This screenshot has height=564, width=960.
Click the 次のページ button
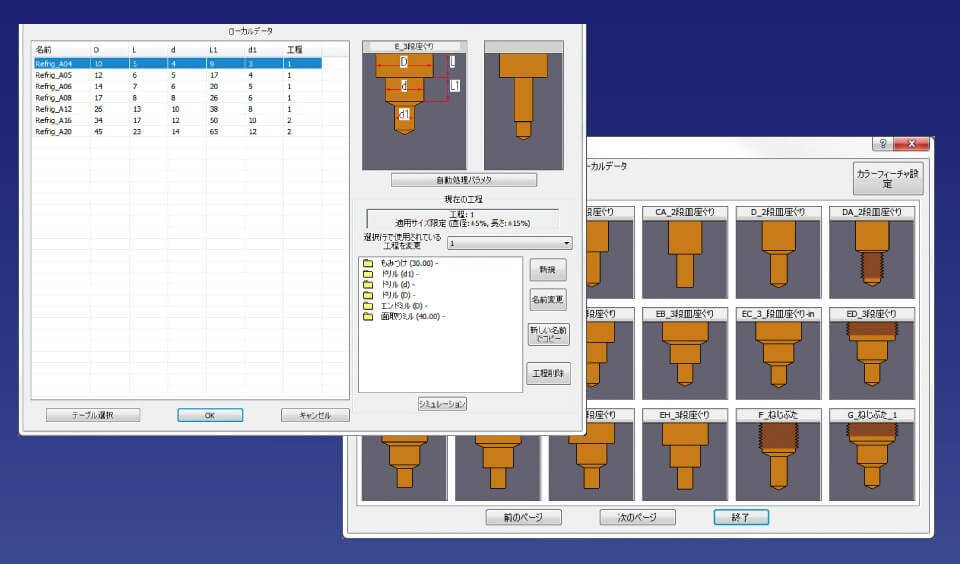(x=637, y=517)
